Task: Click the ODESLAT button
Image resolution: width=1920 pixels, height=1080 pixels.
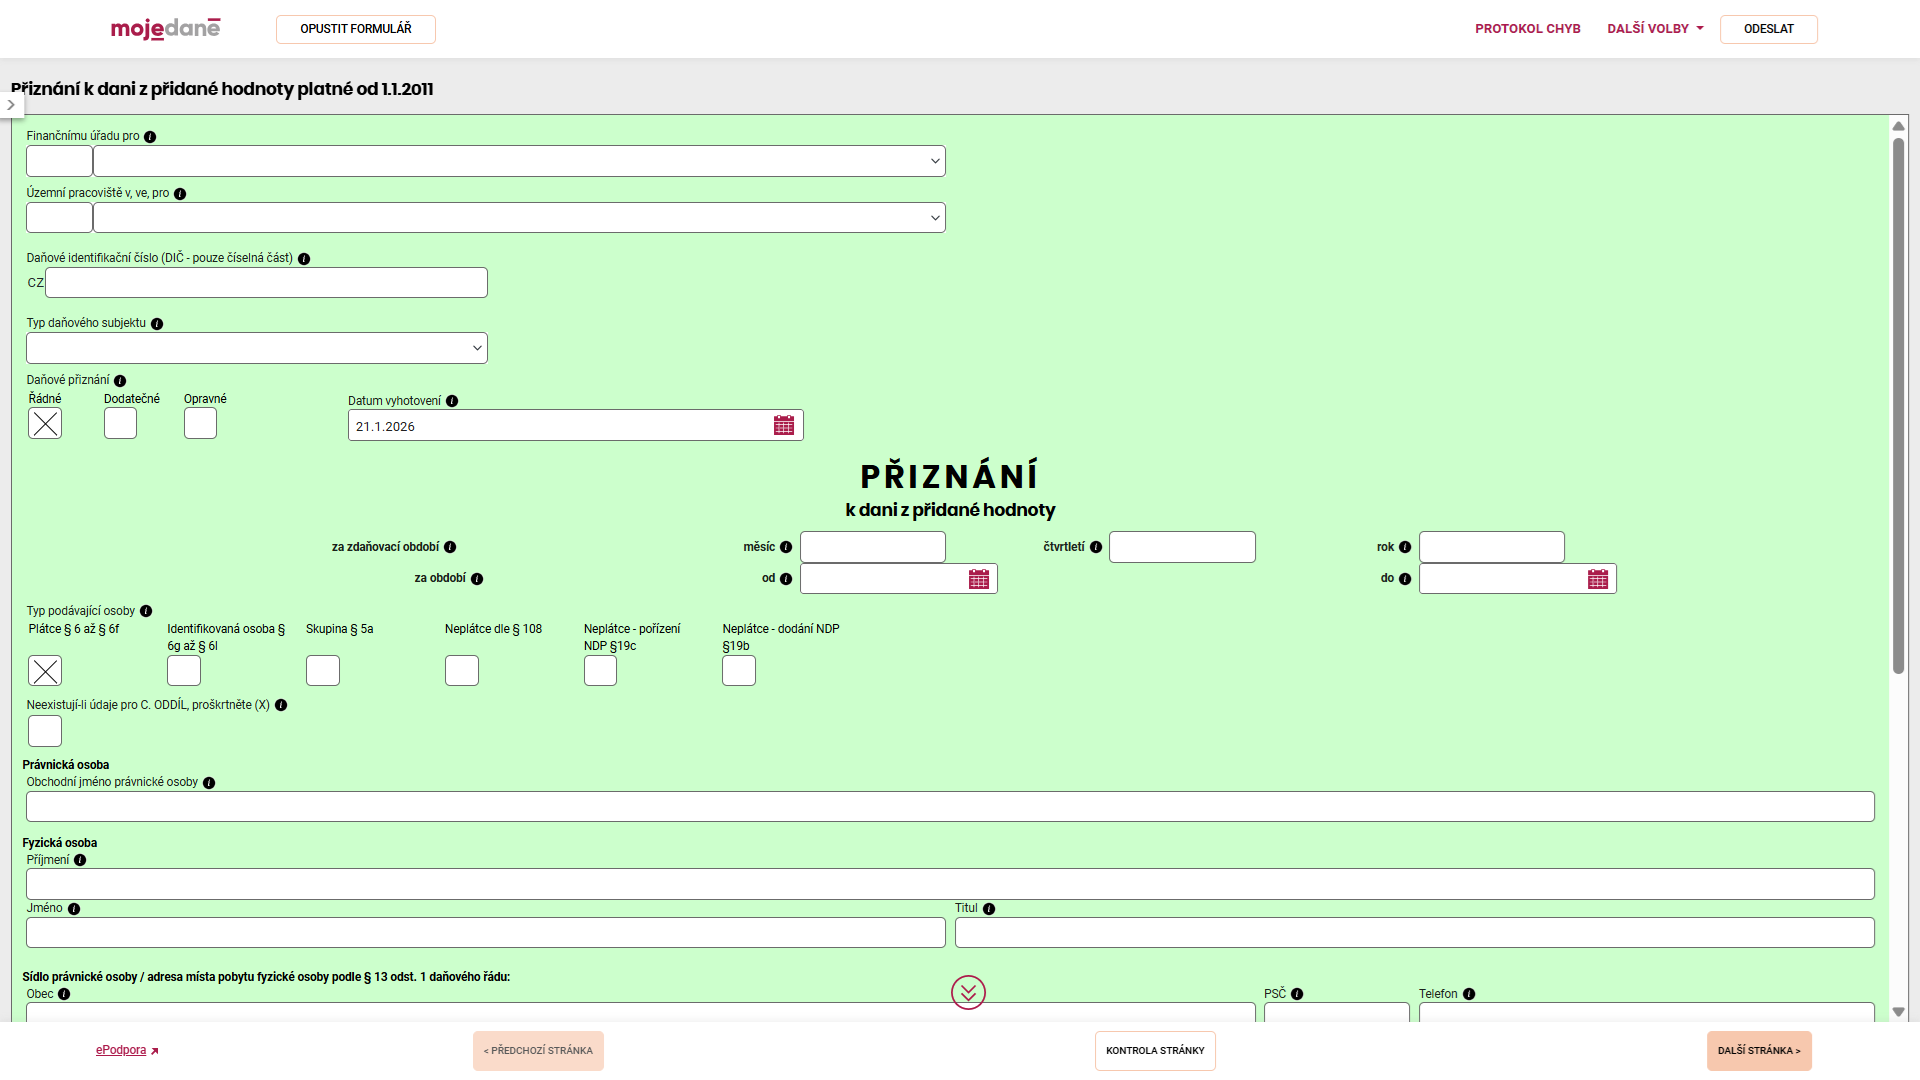Action: tap(1768, 29)
